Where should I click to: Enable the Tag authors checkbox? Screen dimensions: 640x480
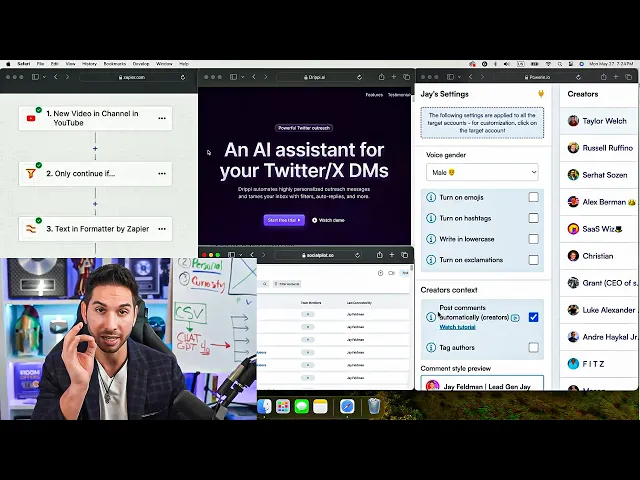click(533, 348)
